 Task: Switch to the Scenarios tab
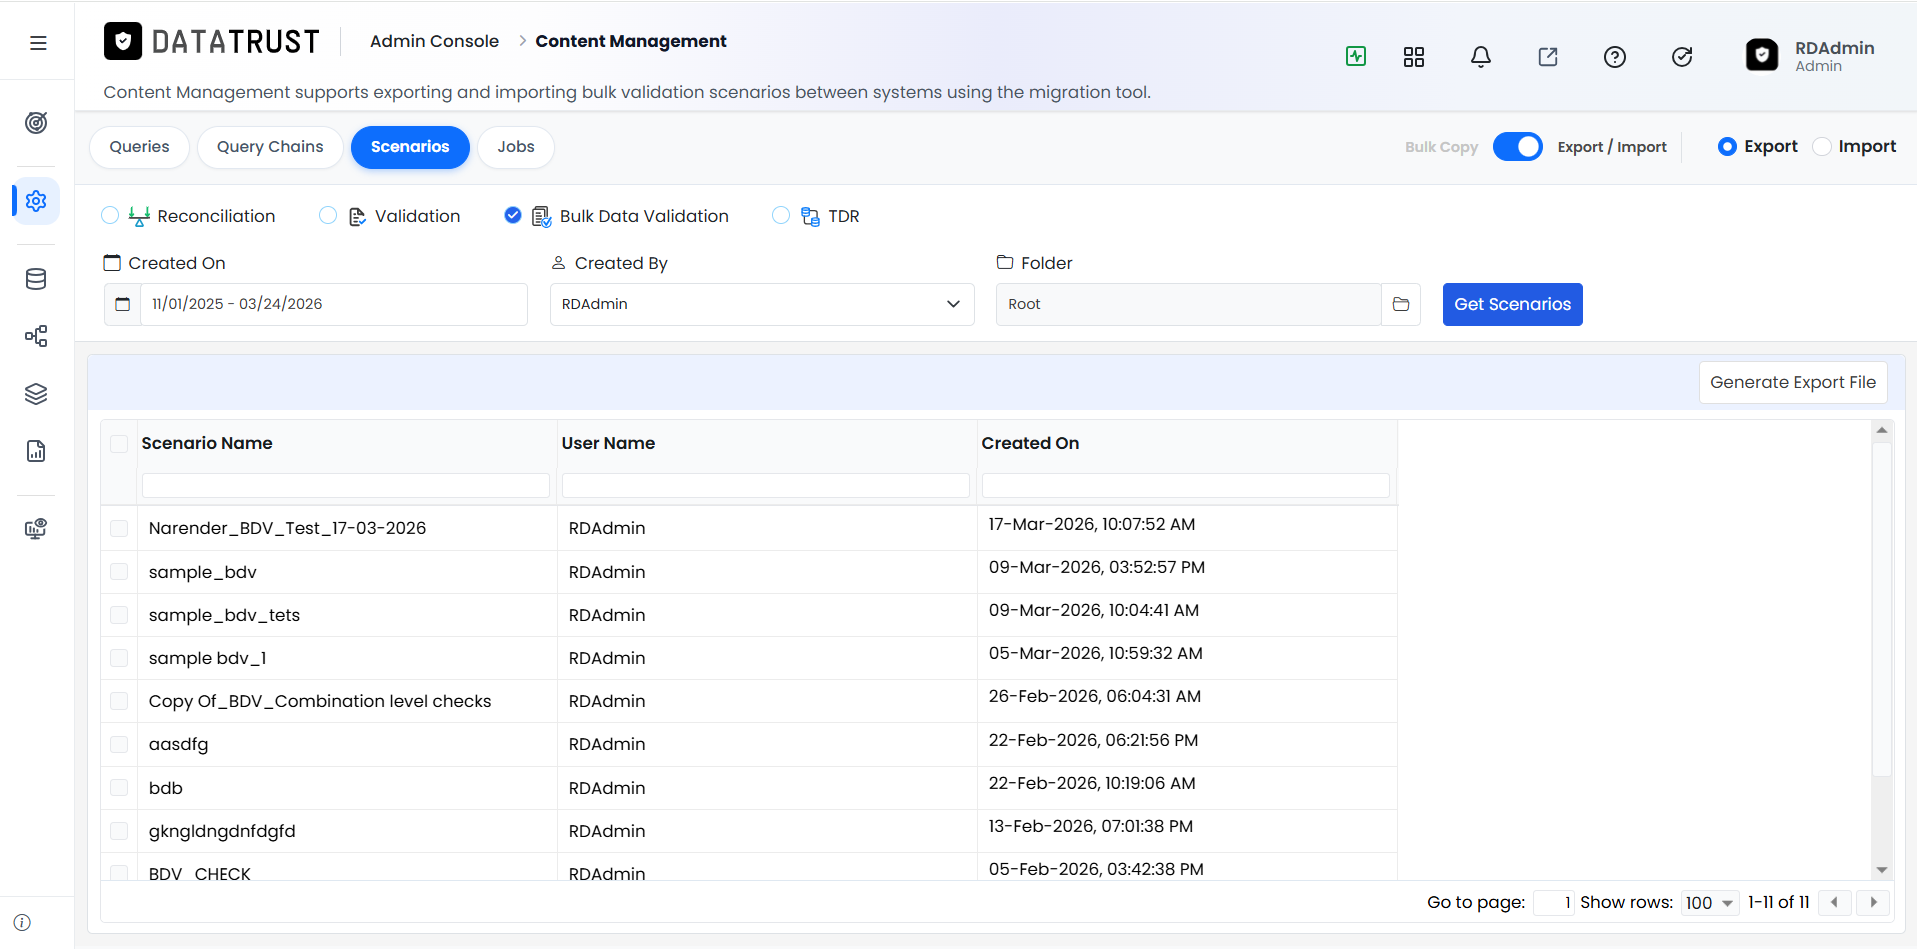coord(410,147)
